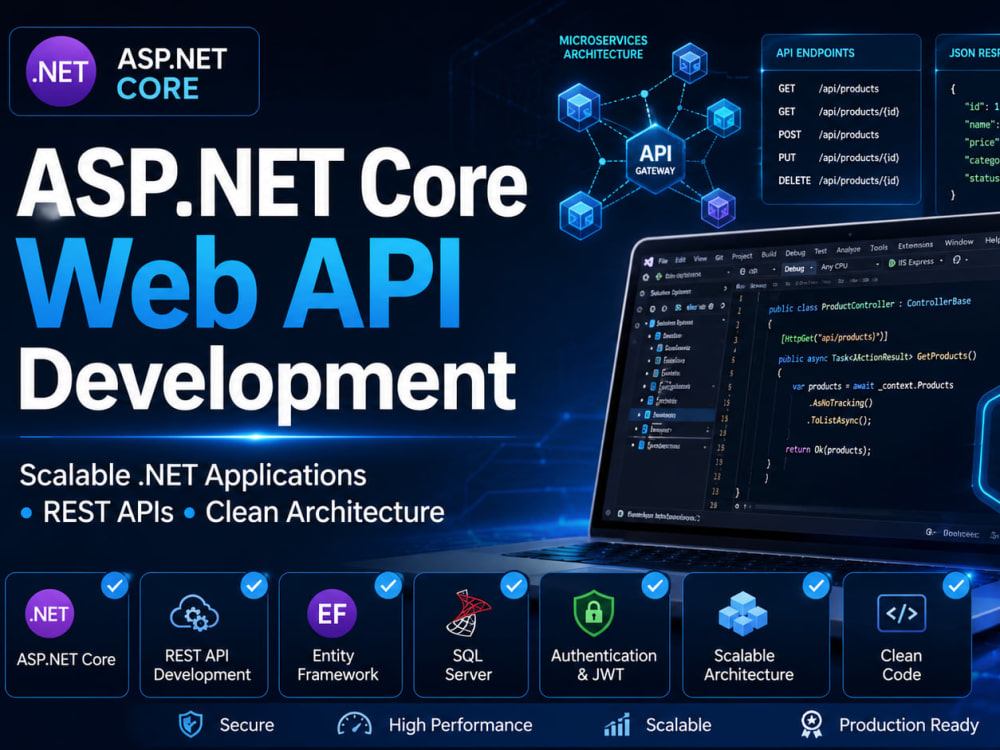The image size is (1000, 750).
Task: Toggle the checkmark on REST API Development card
Action: point(254,585)
